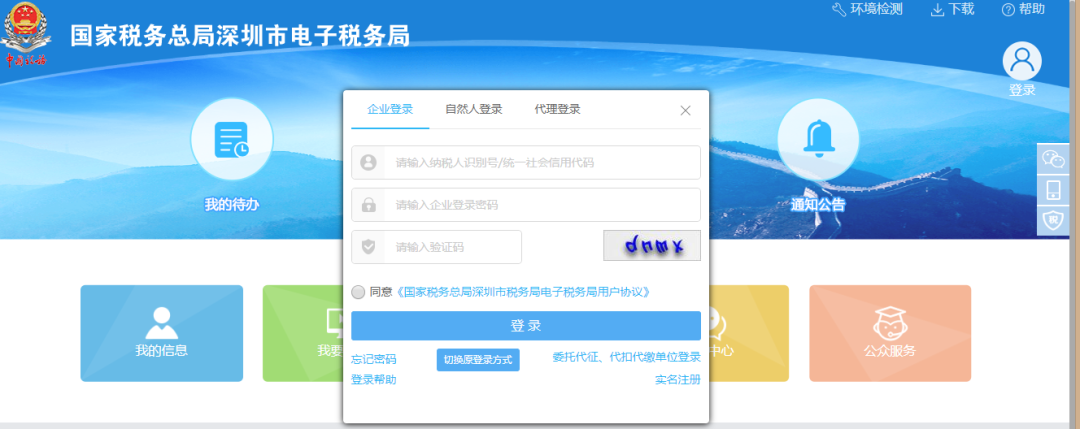Click the 帮助 text in header
The image size is (1080, 429).
(x=1032, y=9)
